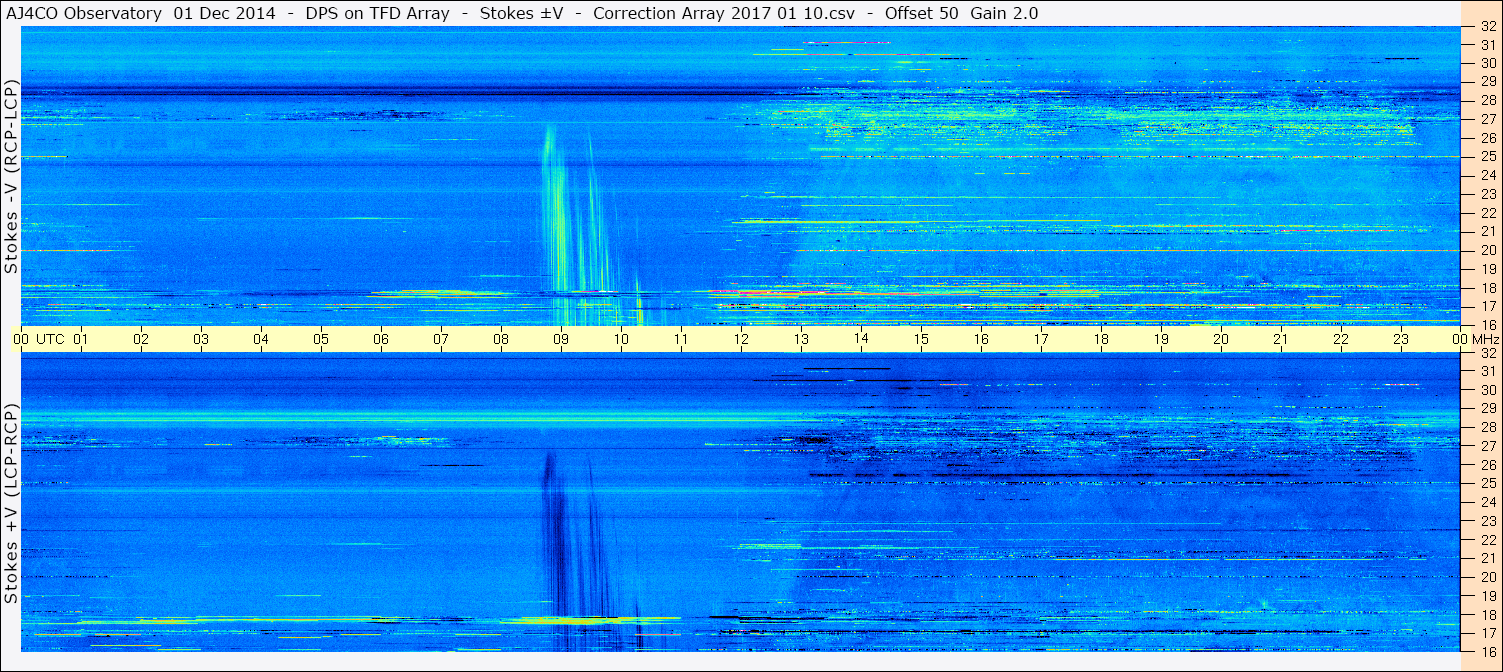
Task: Select the 05 hour time marker
Action: point(321,340)
